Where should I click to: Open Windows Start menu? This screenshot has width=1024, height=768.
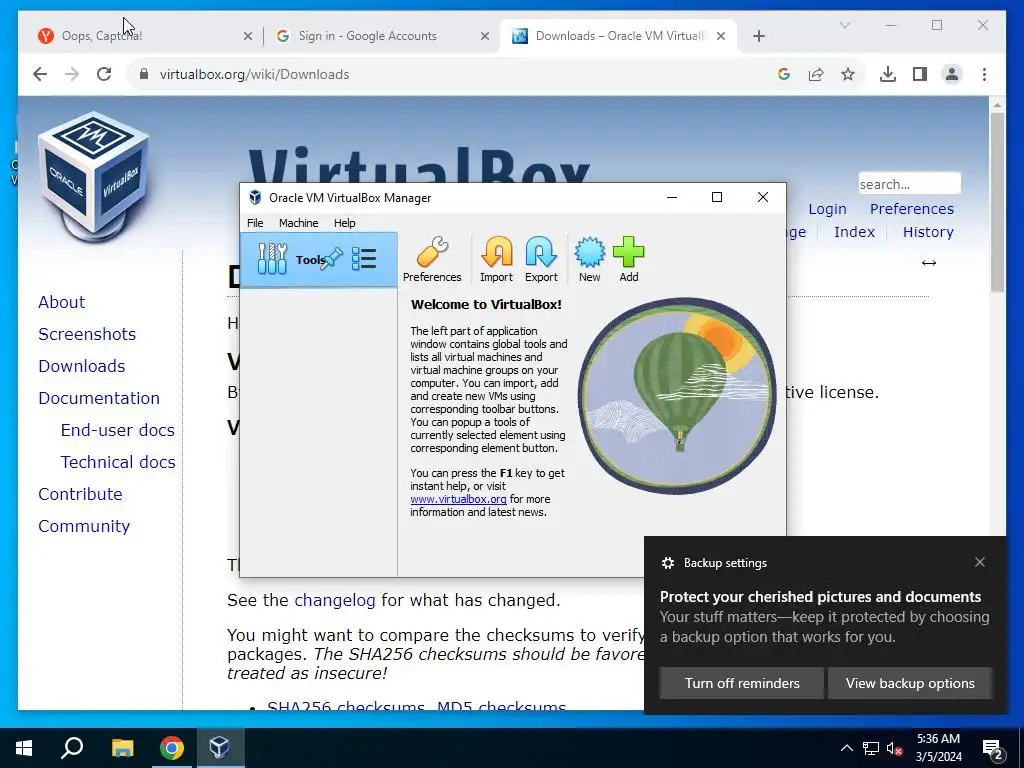pos(24,748)
